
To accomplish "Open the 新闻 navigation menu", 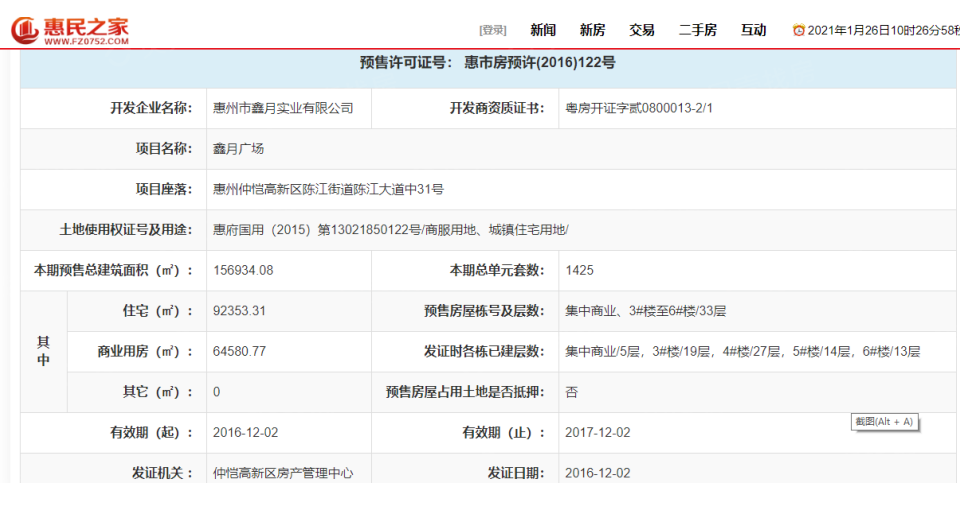I will 543,30.
